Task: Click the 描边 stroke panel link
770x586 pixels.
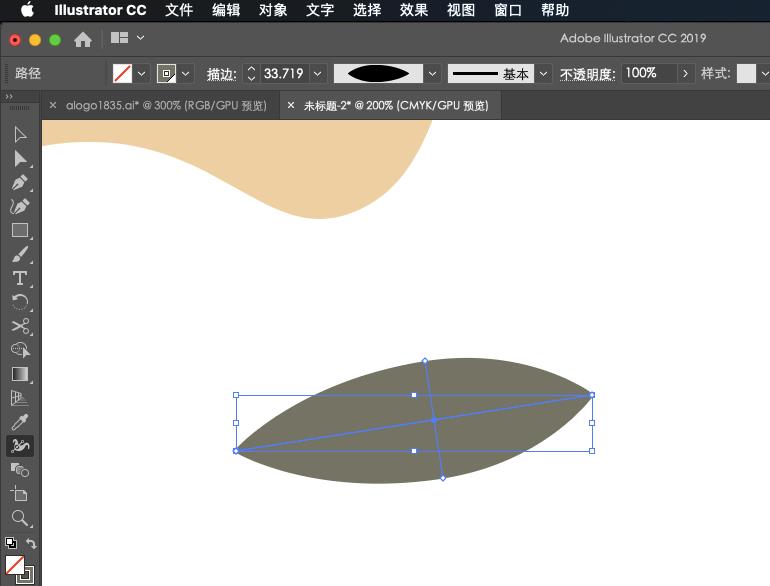Action: pyautogui.click(x=221, y=74)
